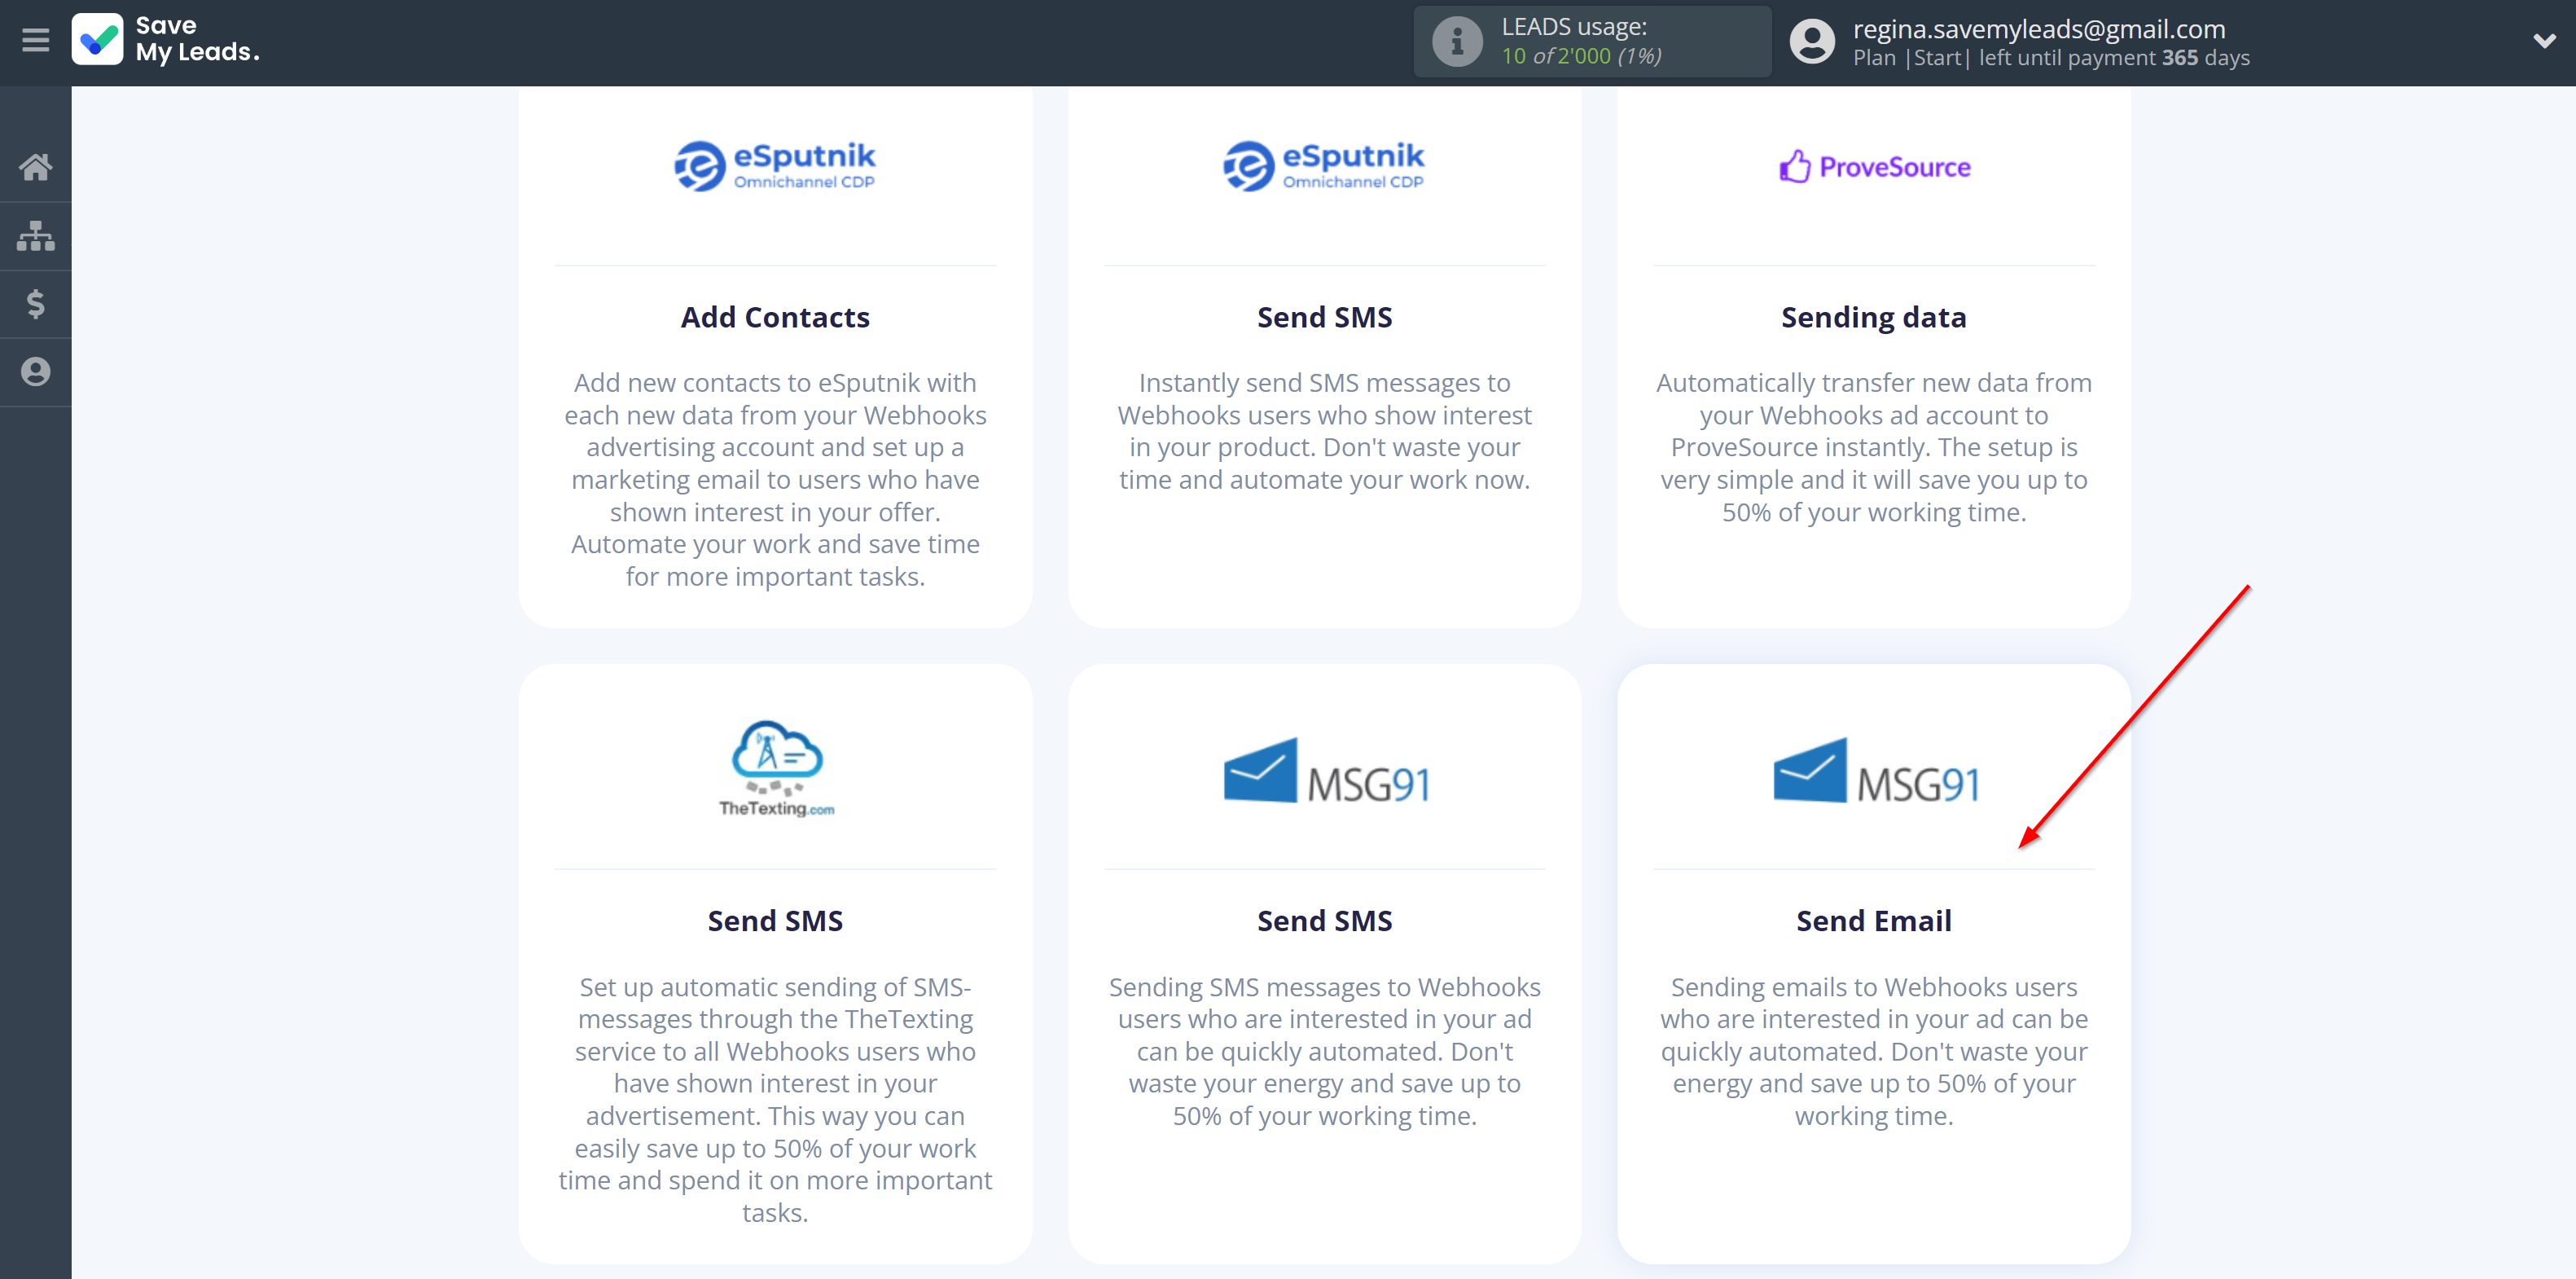Click MSG91 logo on Send SMS card
Image resolution: width=2576 pixels, height=1279 pixels.
pyautogui.click(x=1327, y=771)
